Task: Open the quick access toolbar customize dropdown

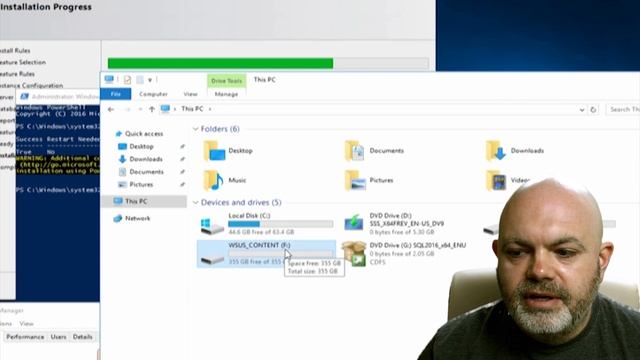Action: click(x=150, y=80)
